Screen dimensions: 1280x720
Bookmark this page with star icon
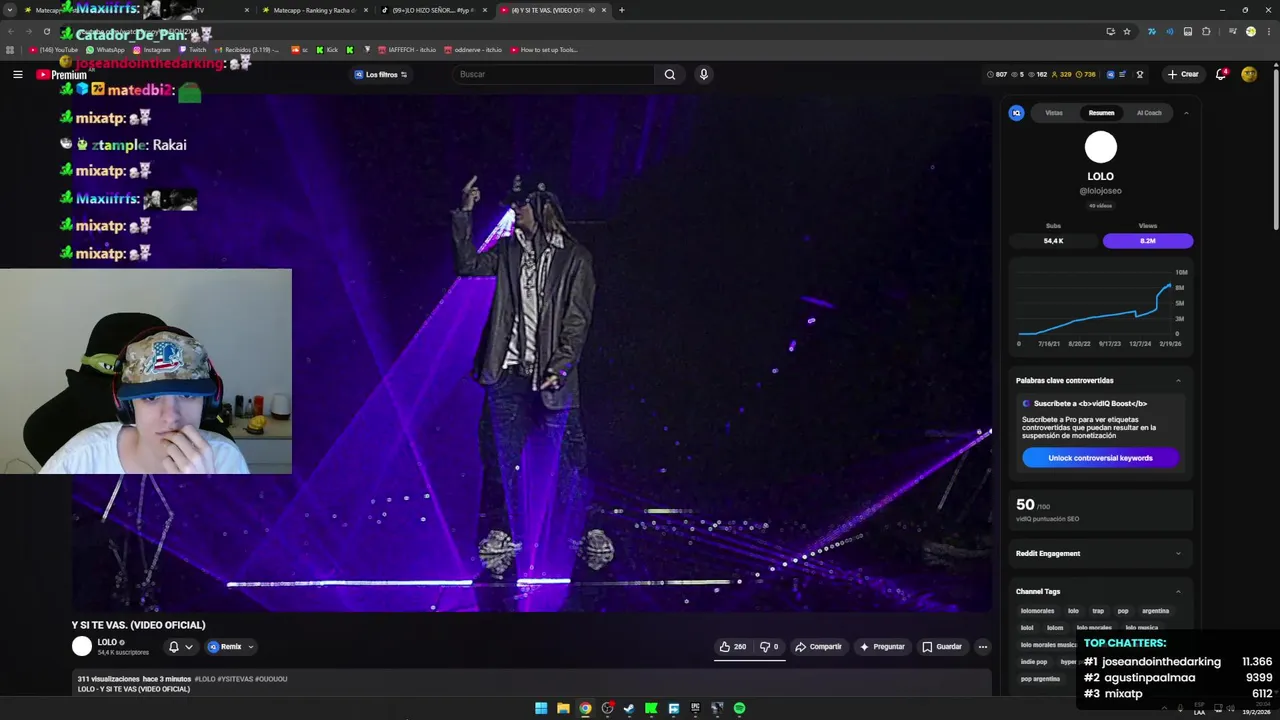click(x=1127, y=31)
